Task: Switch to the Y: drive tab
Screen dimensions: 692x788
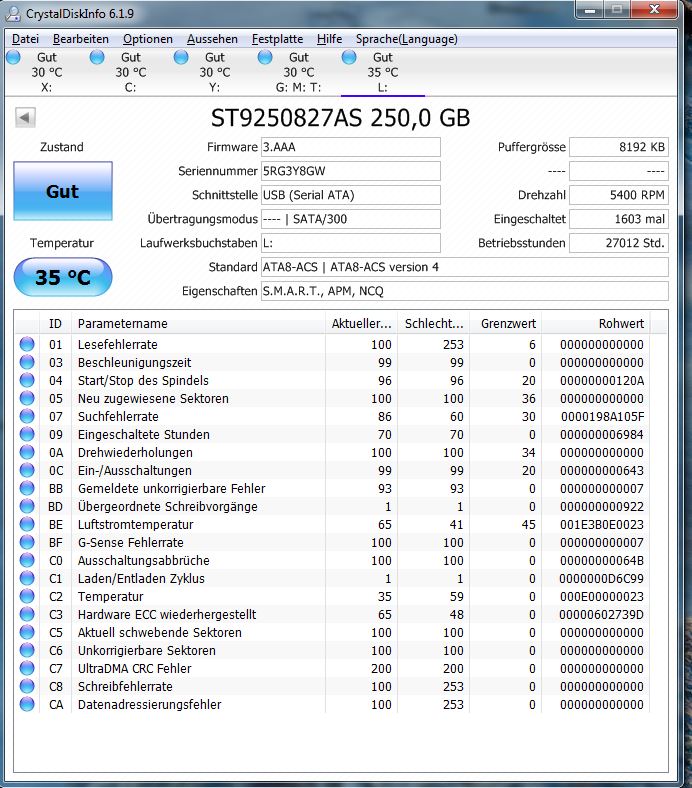Action: tap(215, 72)
